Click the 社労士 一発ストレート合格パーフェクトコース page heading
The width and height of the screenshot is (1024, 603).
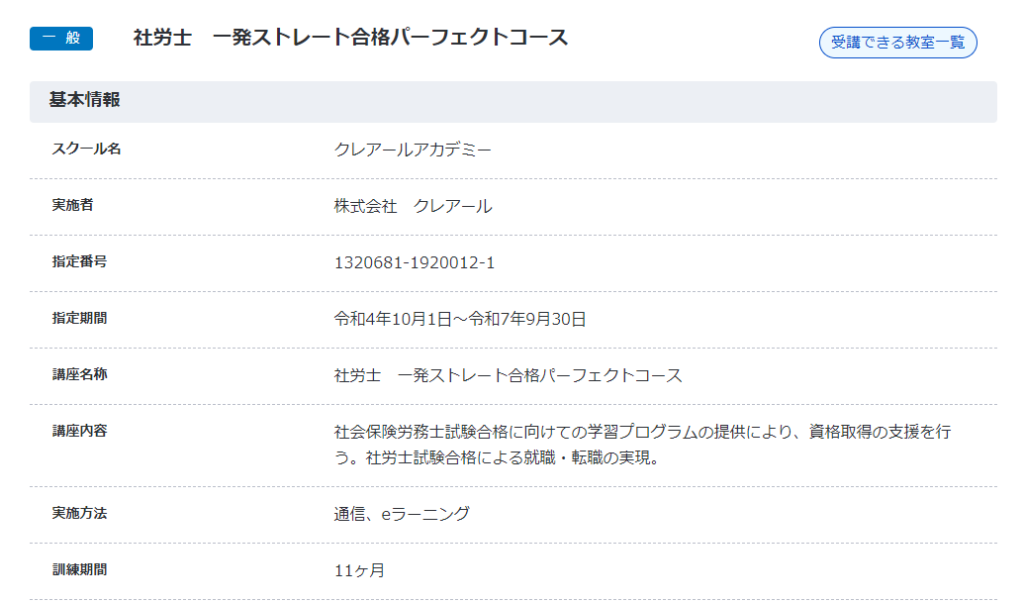[350, 38]
